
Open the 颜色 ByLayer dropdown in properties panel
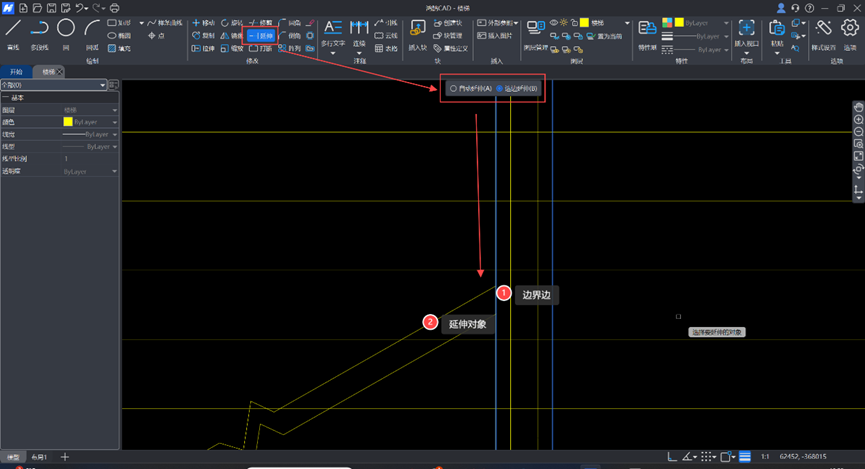click(x=115, y=121)
